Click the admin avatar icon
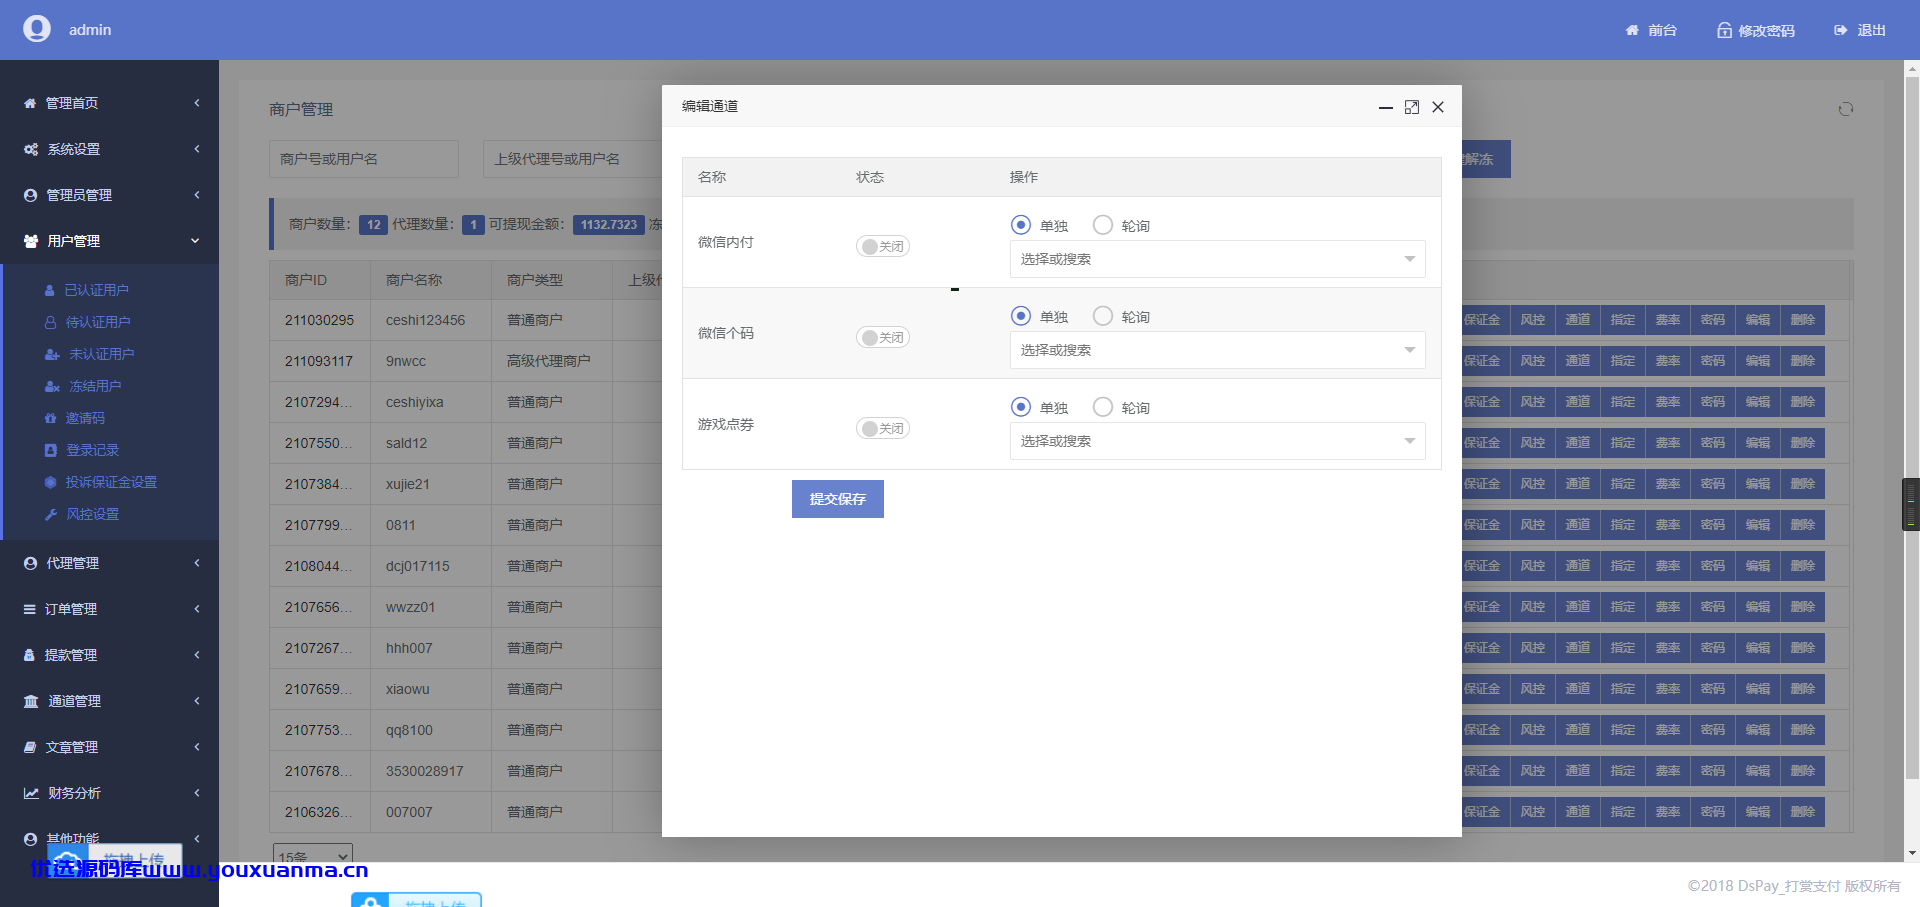1920x907 pixels. pos(37,29)
